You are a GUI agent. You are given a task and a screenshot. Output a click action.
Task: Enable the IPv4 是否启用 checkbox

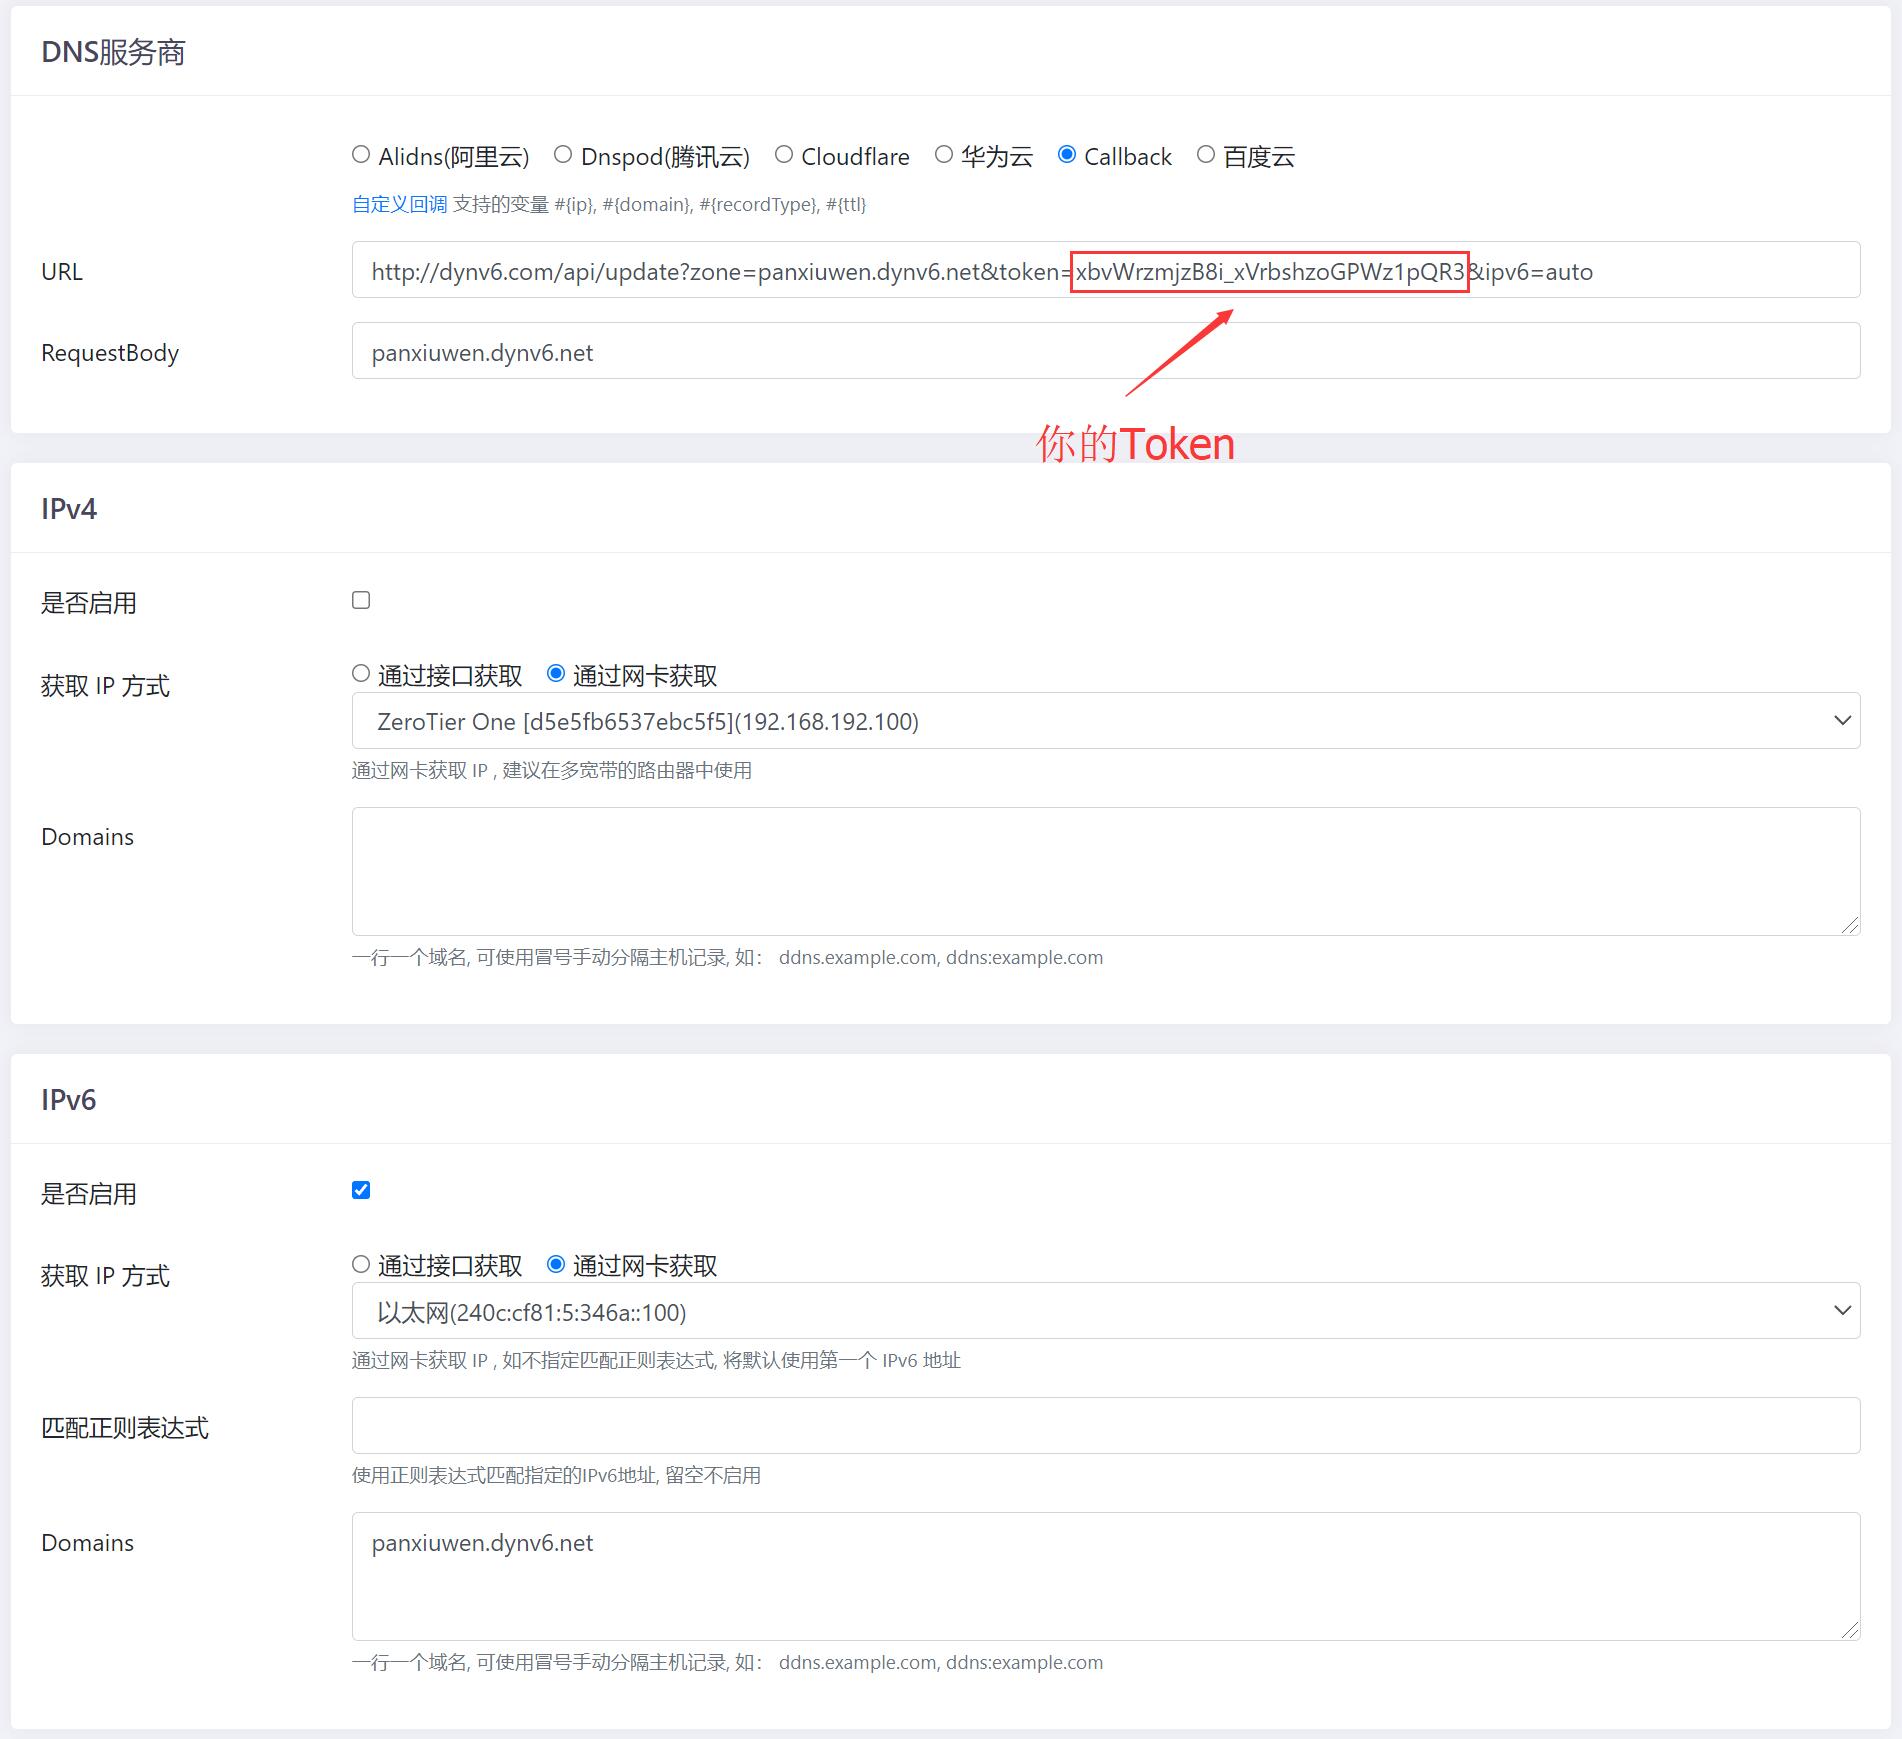361,600
